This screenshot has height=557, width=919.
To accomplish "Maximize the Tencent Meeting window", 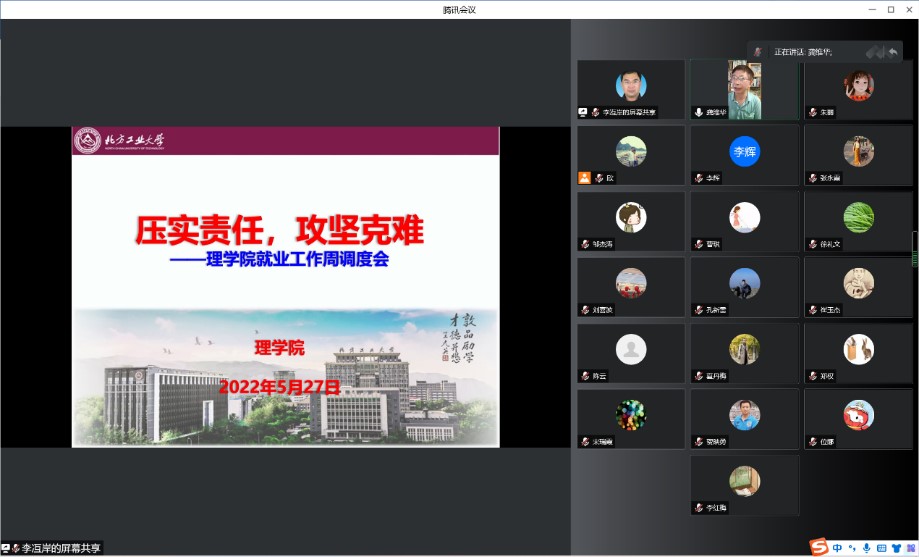I will (890, 9).
